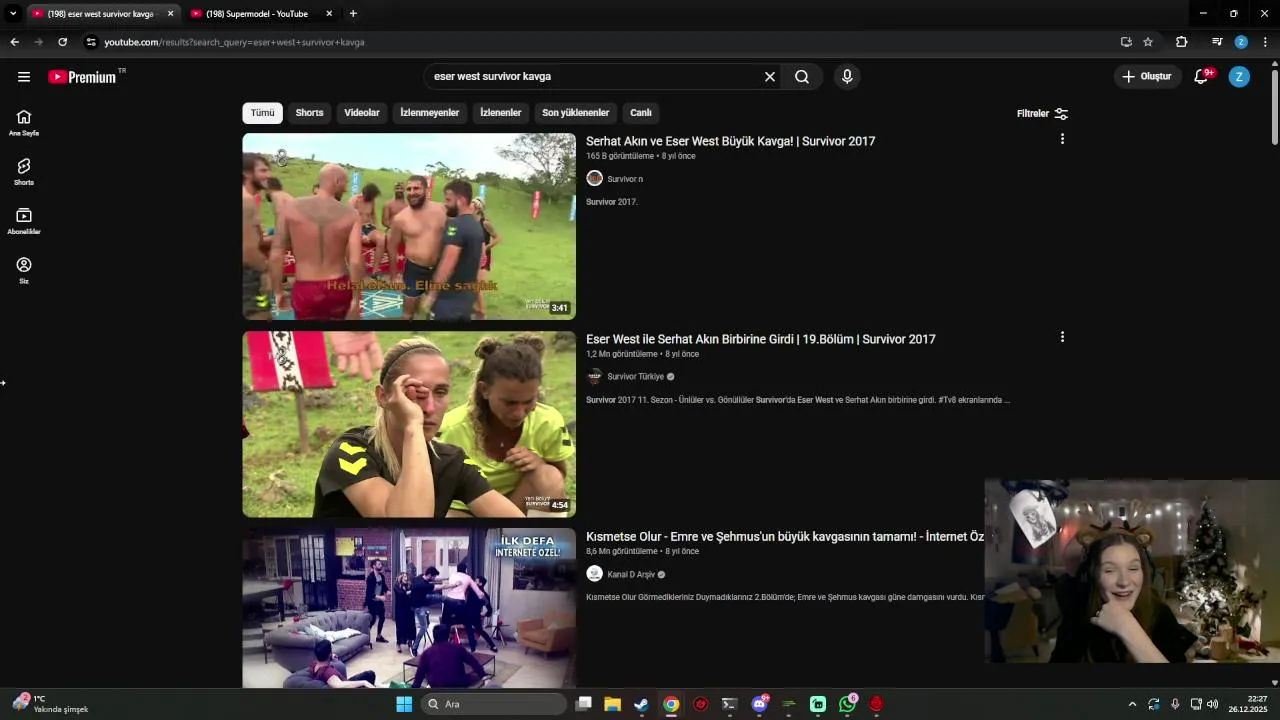Image resolution: width=1280 pixels, height=720 pixels.
Task: View site information icon in address bar
Action: [91, 42]
